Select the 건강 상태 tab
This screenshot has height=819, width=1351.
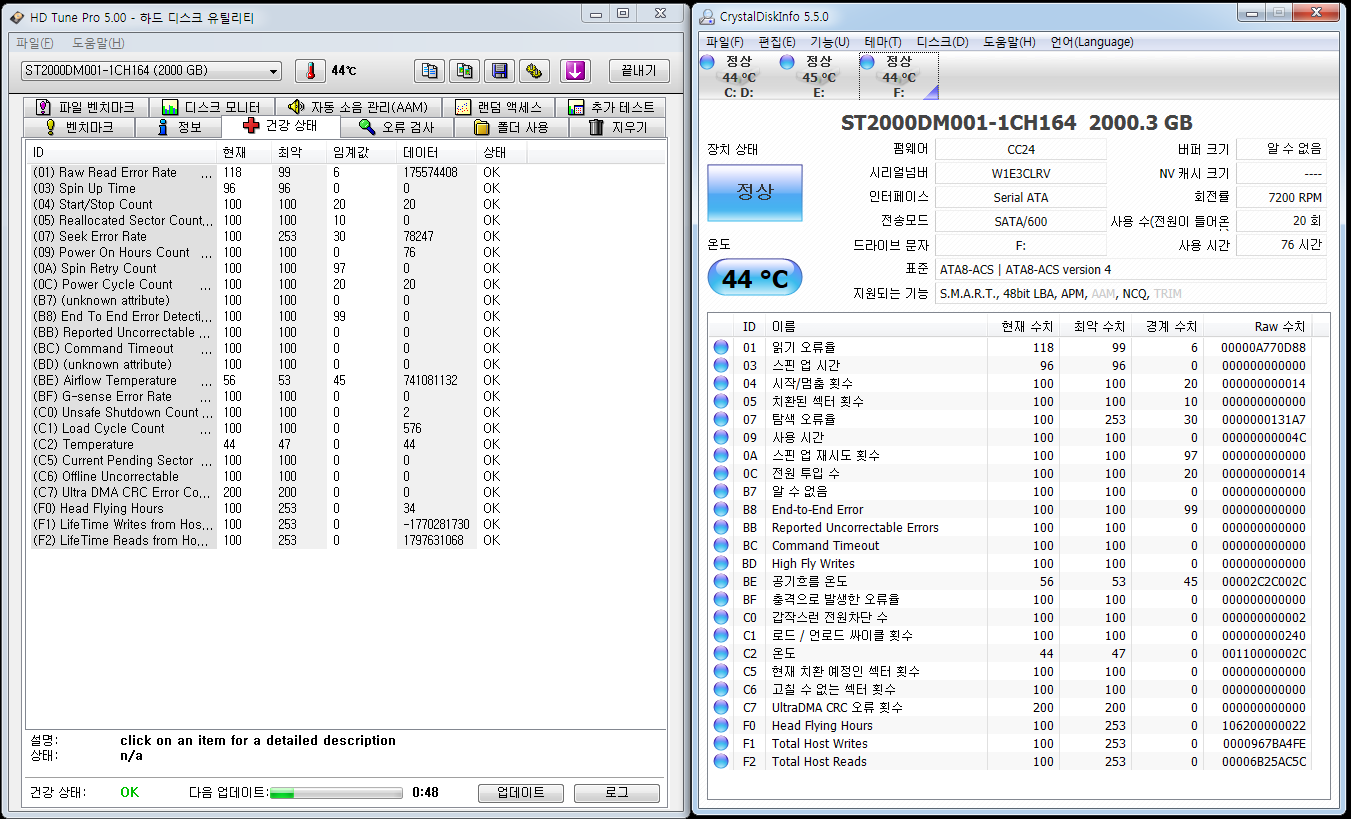[281, 127]
